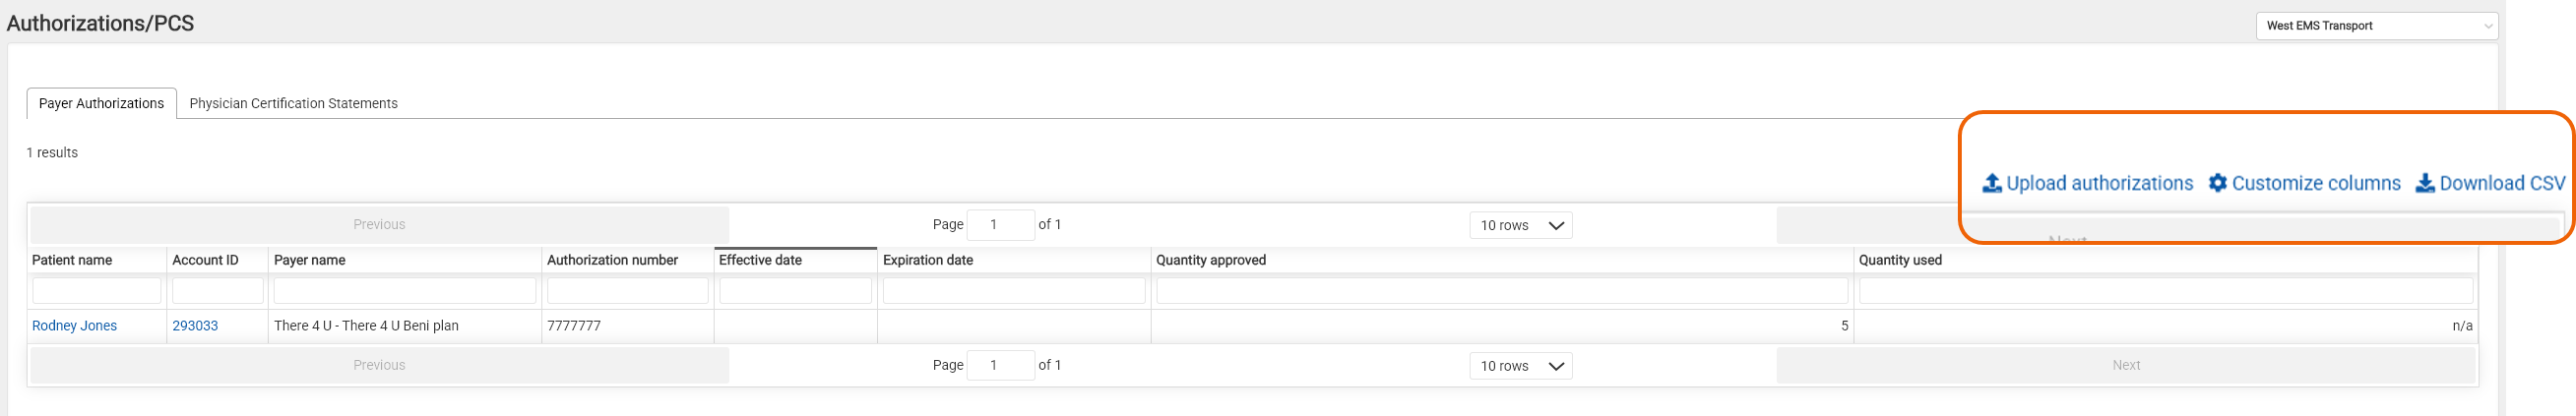The image size is (2576, 416).
Task: Sort by Expiration date column header
Action: point(928,260)
